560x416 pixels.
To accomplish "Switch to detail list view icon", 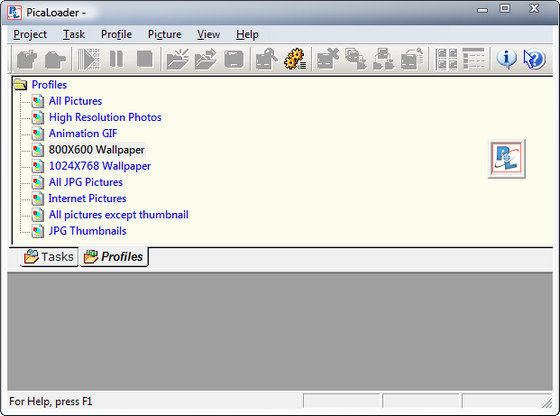I will [x=474, y=59].
